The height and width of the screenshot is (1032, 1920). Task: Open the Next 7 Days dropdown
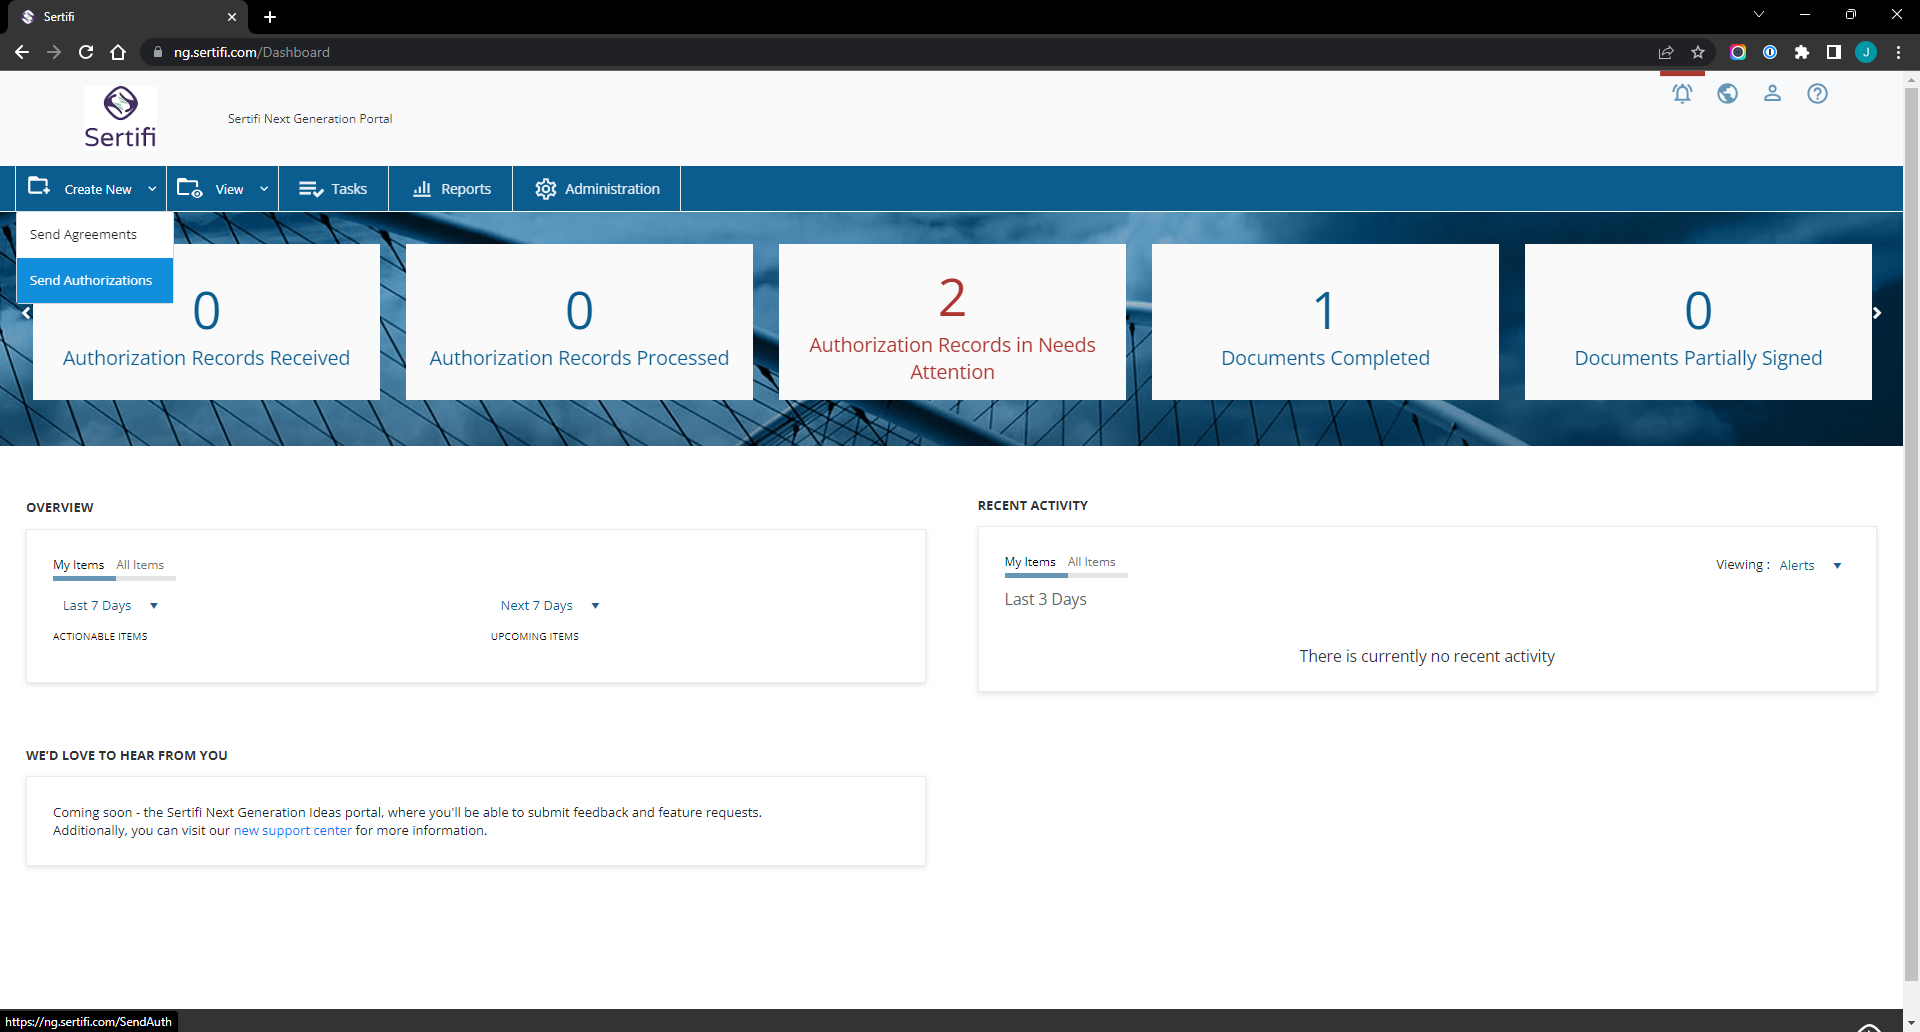pyautogui.click(x=550, y=606)
